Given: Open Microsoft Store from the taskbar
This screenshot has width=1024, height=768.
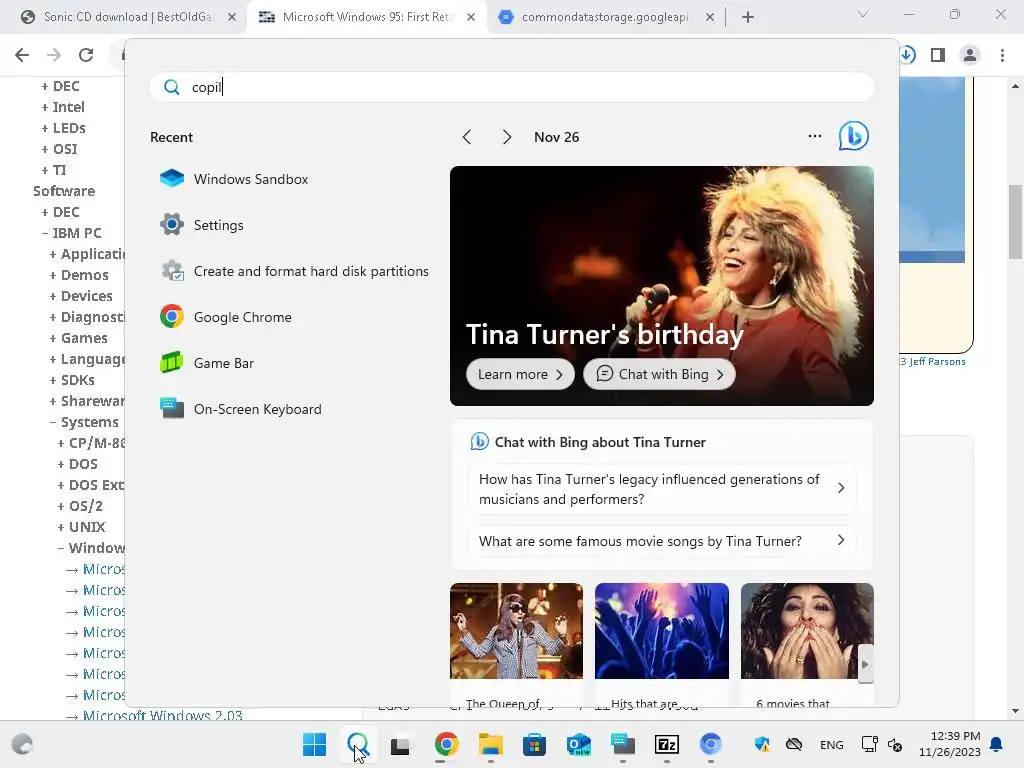Looking at the screenshot, I should [x=534, y=744].
